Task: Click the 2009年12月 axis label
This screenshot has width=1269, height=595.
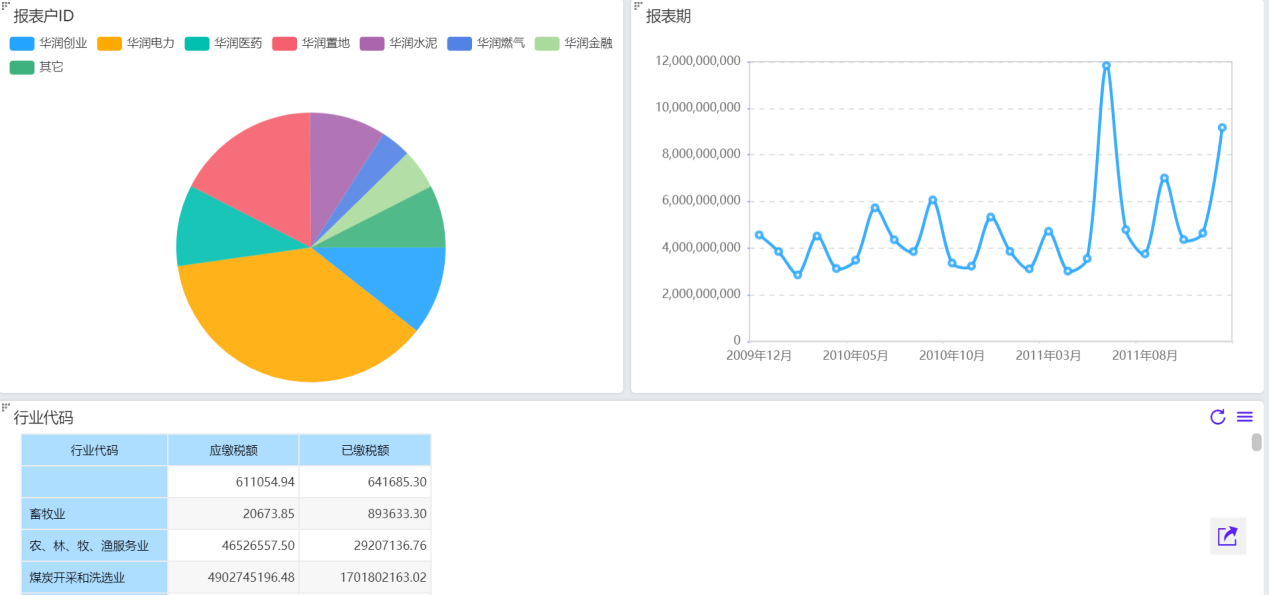Action: click(759, 355)
